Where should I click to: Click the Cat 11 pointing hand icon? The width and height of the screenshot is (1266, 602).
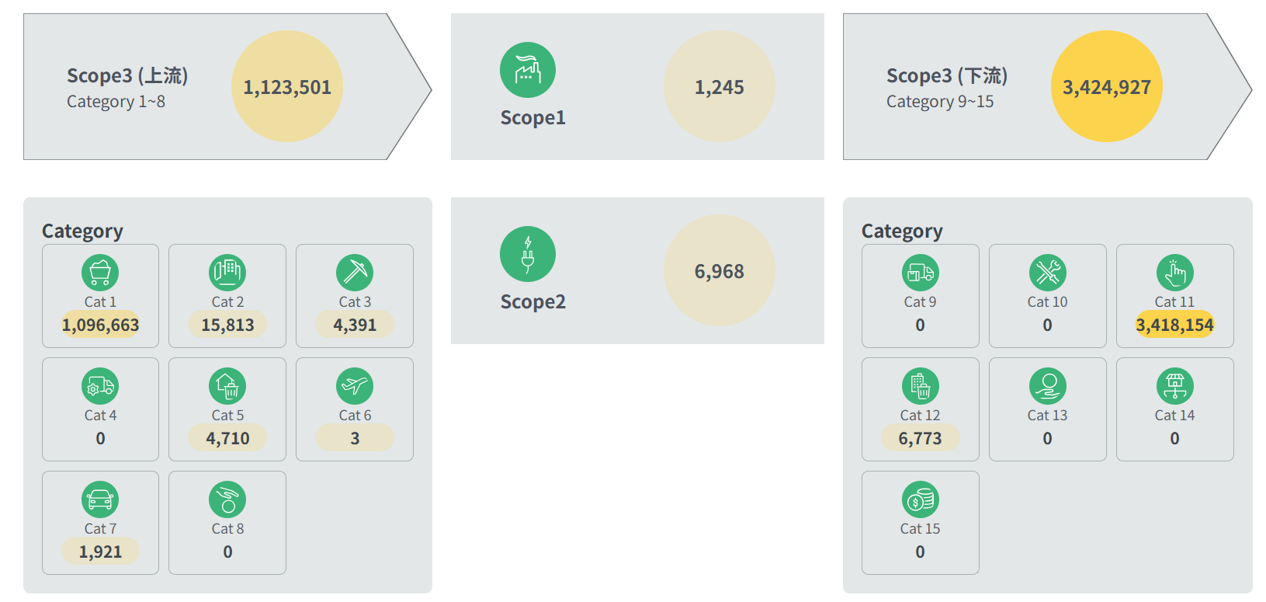click(x=1175, y=272)
